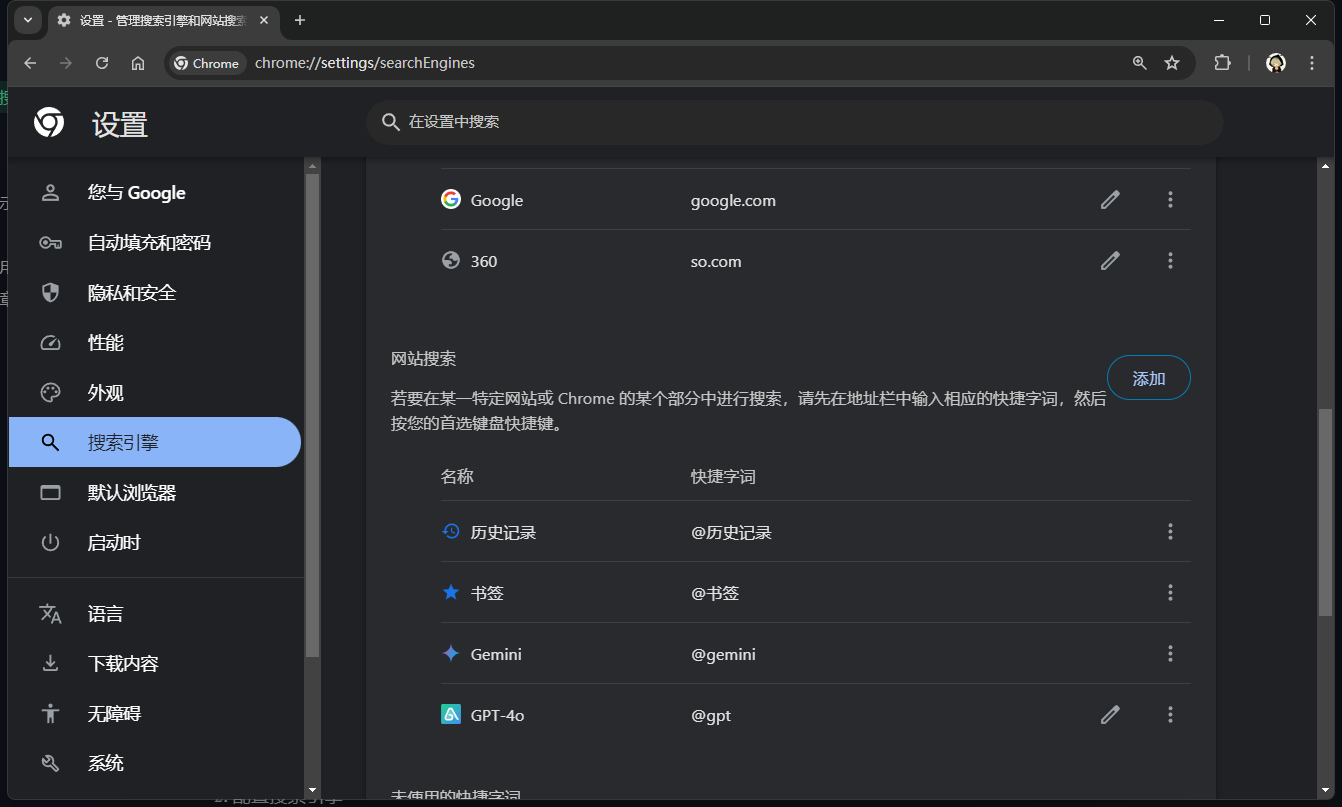1342x807 pixels.
Task: Open the 隐私和安全 settings section
Action: [131, 293]
